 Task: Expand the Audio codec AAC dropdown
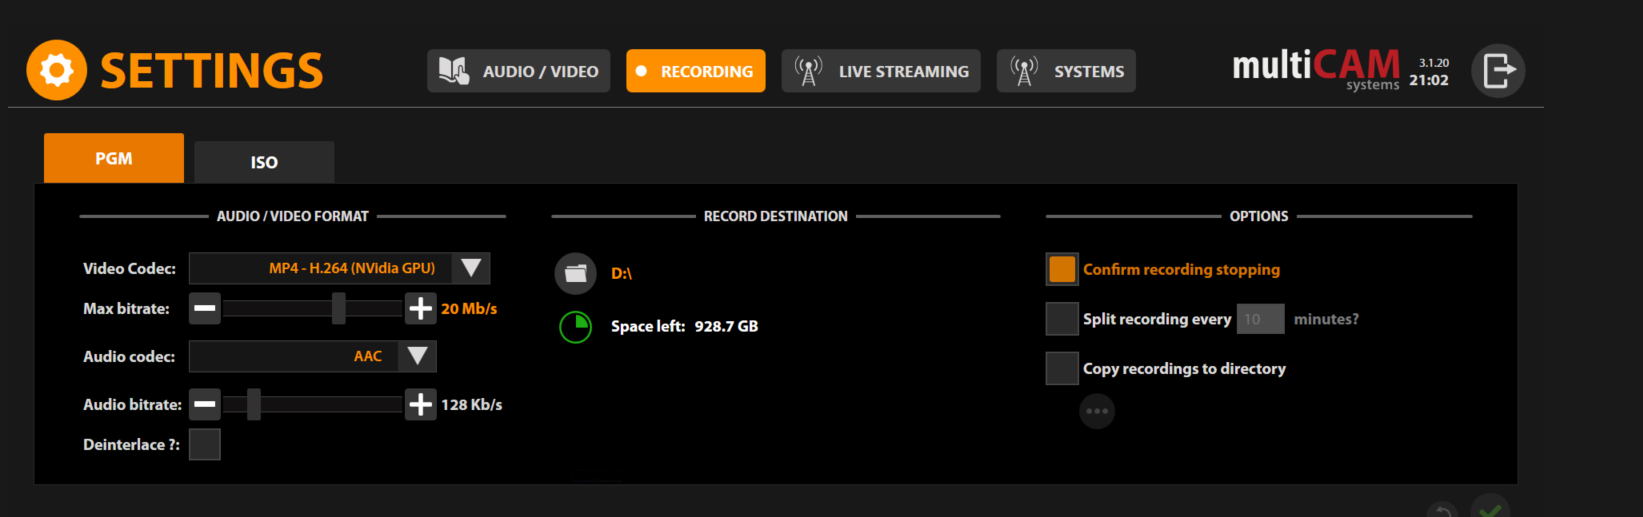313,356
